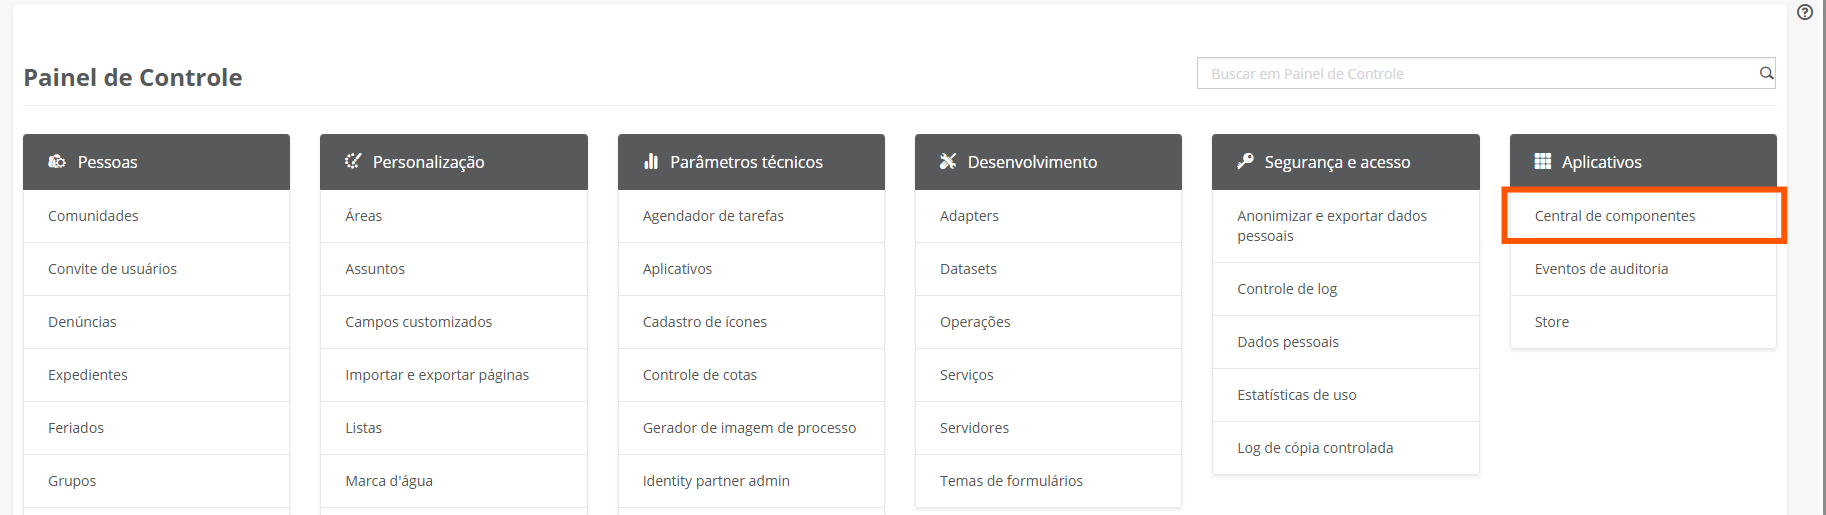Open the Store link

click(1551, 322)
